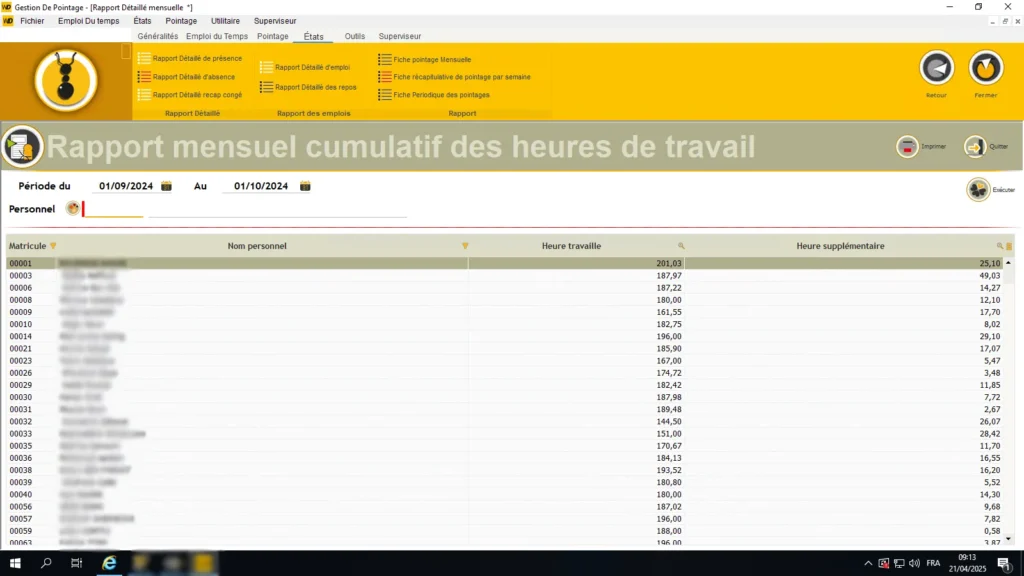Open Rapport Détaillé des repos

(308, 87)
